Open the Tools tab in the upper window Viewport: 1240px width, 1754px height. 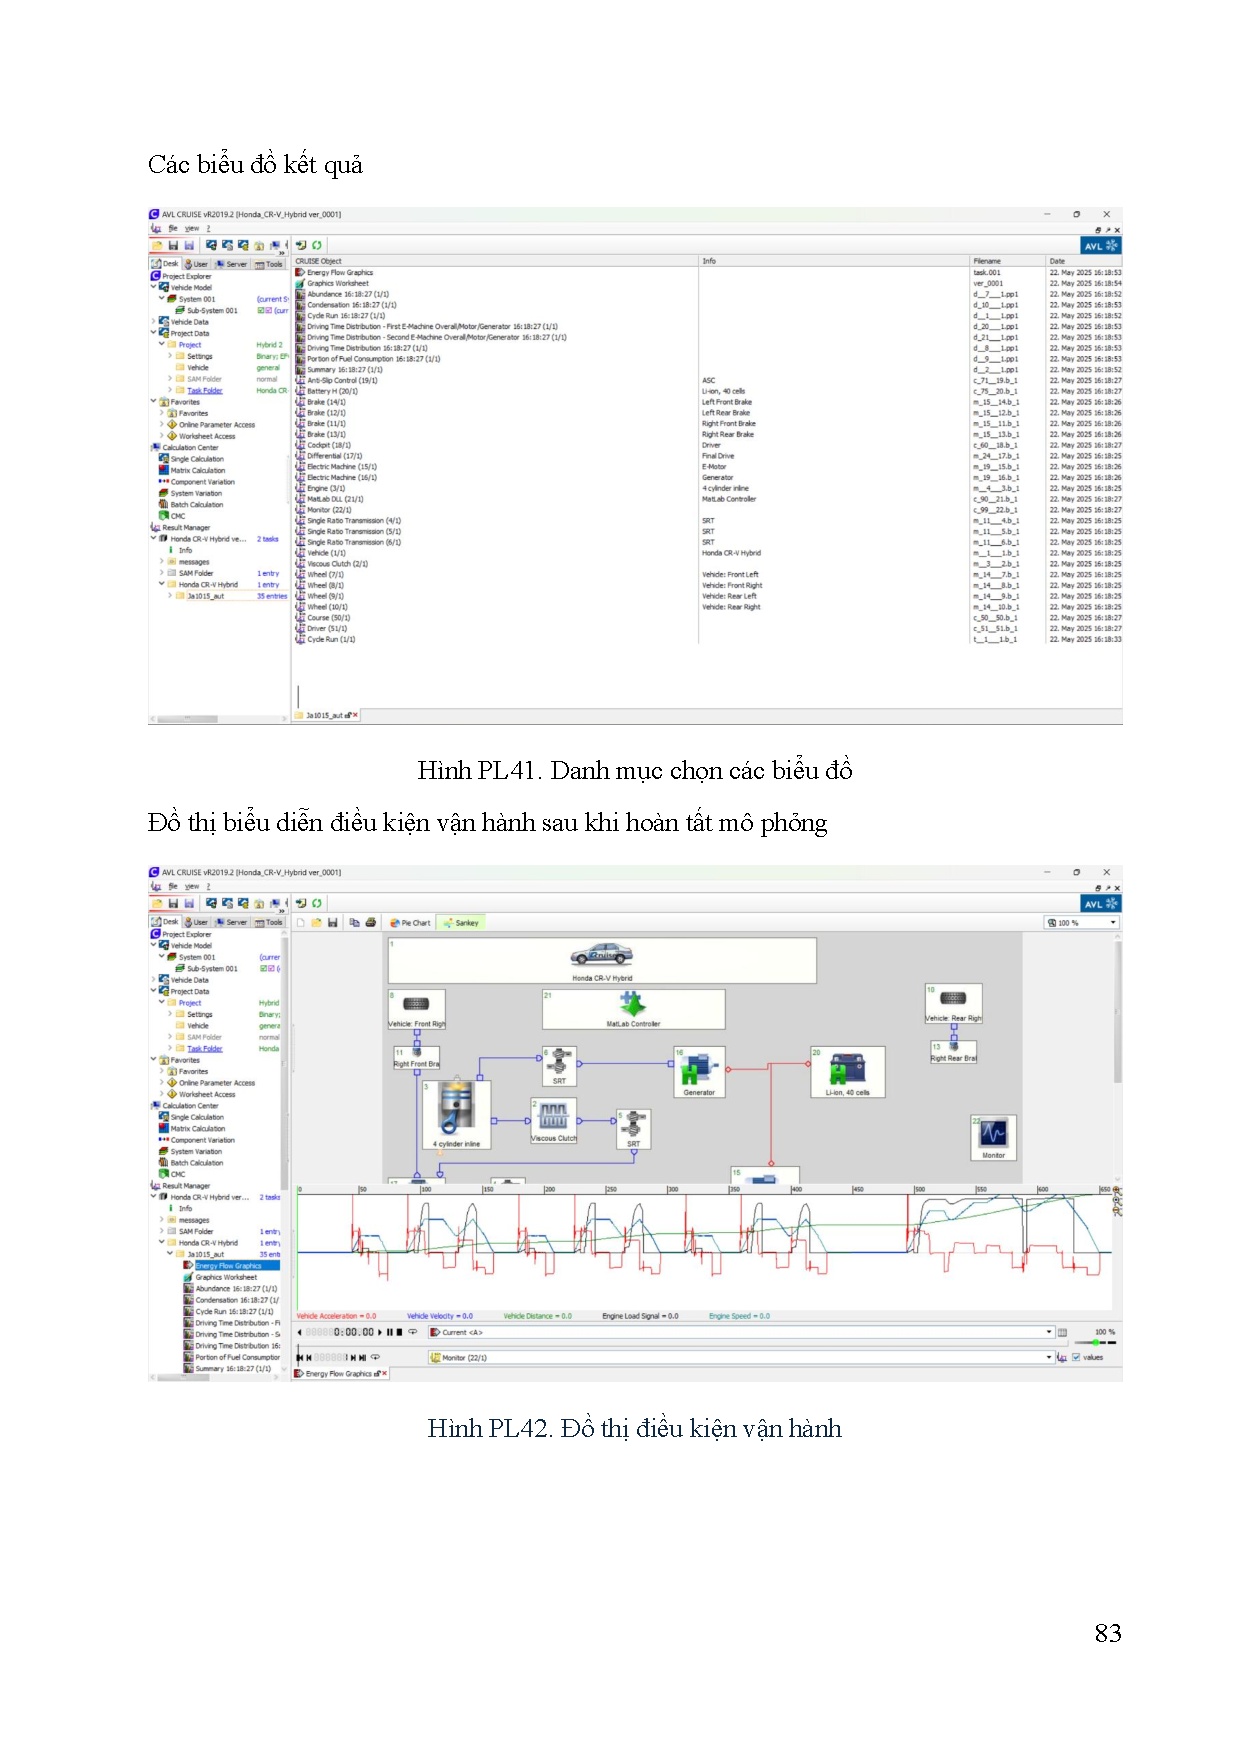point(270,265)
